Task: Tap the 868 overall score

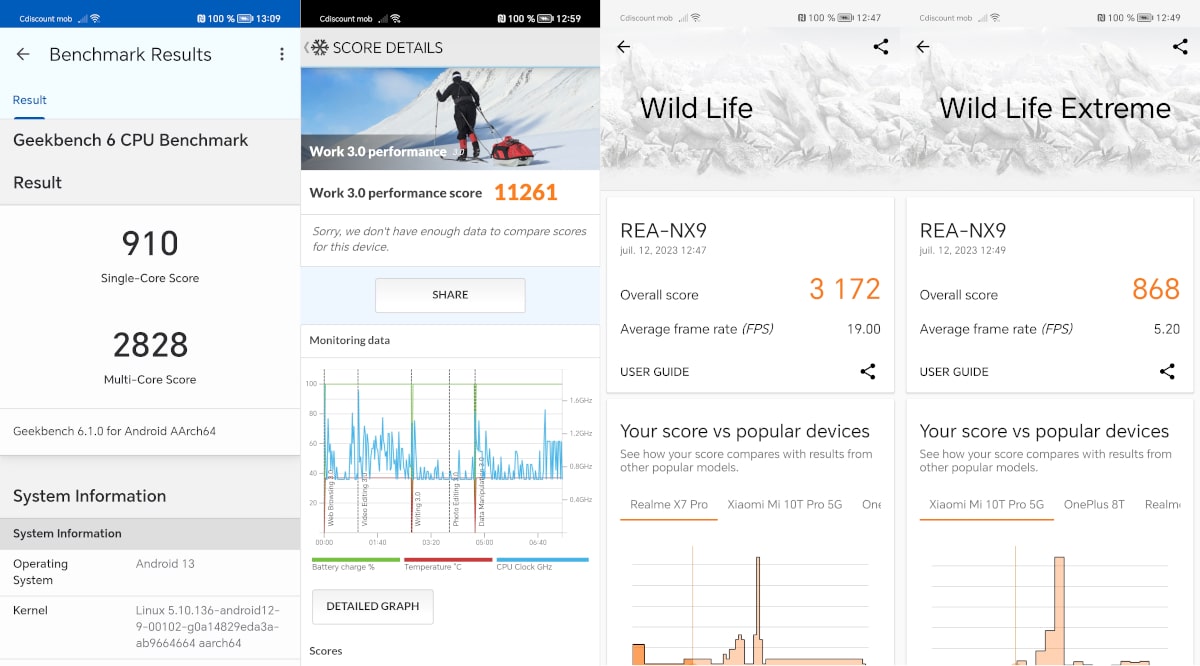Action: (x=1156, y=290)
